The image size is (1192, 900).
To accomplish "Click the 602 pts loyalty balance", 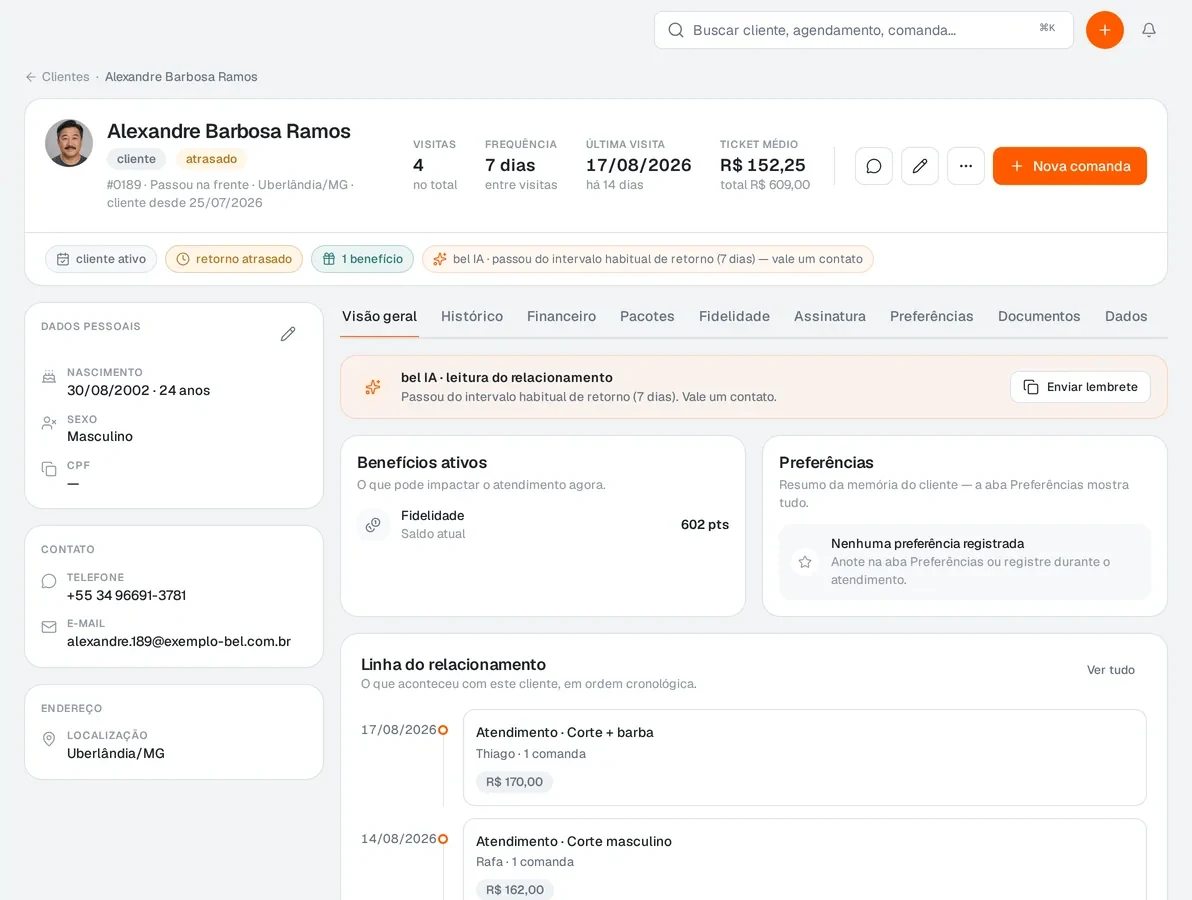I will pyautogui.click(x=705, y=524).
